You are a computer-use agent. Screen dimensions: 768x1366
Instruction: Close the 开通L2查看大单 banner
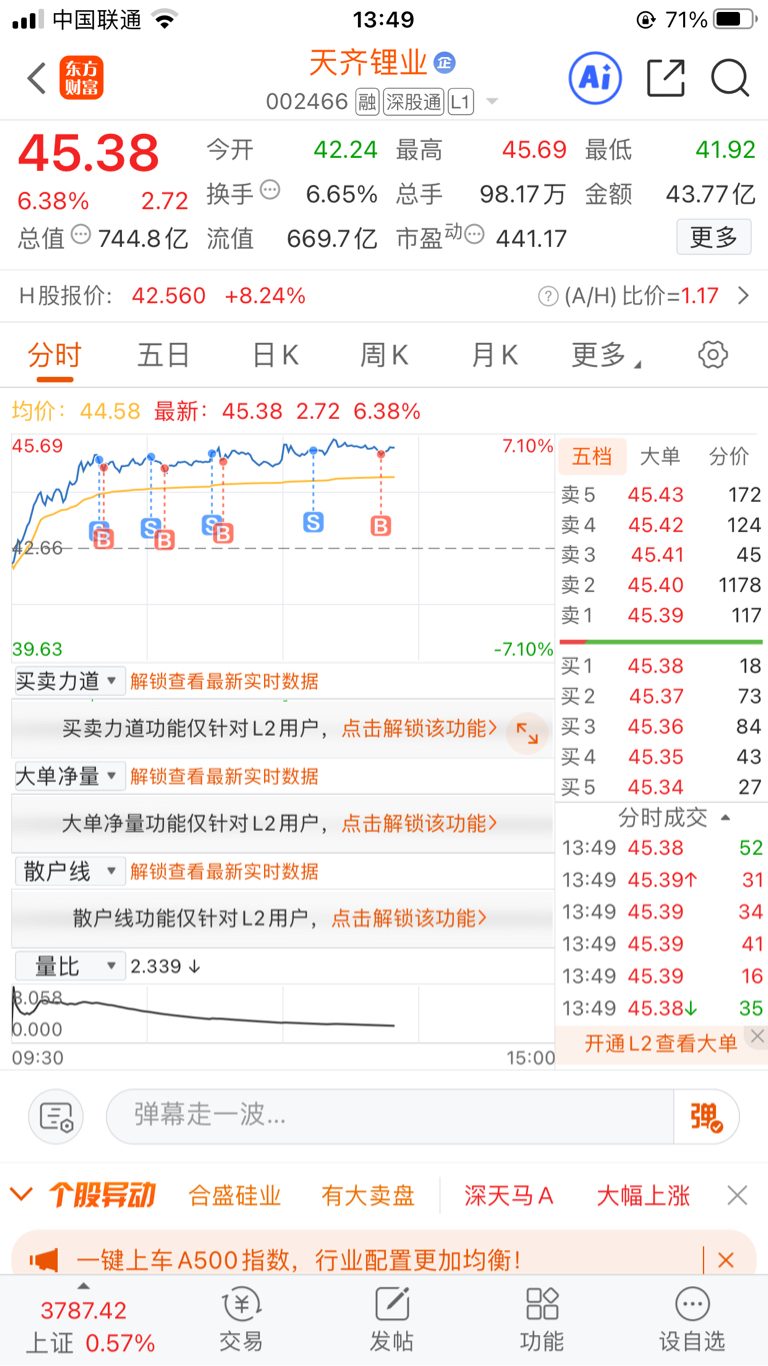click(757, 1037)
